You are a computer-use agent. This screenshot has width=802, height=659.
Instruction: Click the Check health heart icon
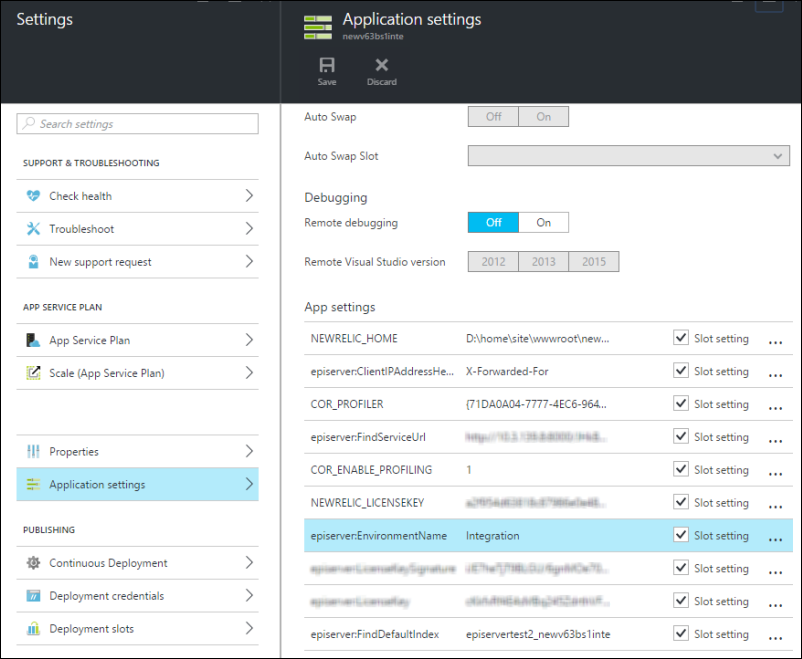pyautogui.click(x=33, y=196)
